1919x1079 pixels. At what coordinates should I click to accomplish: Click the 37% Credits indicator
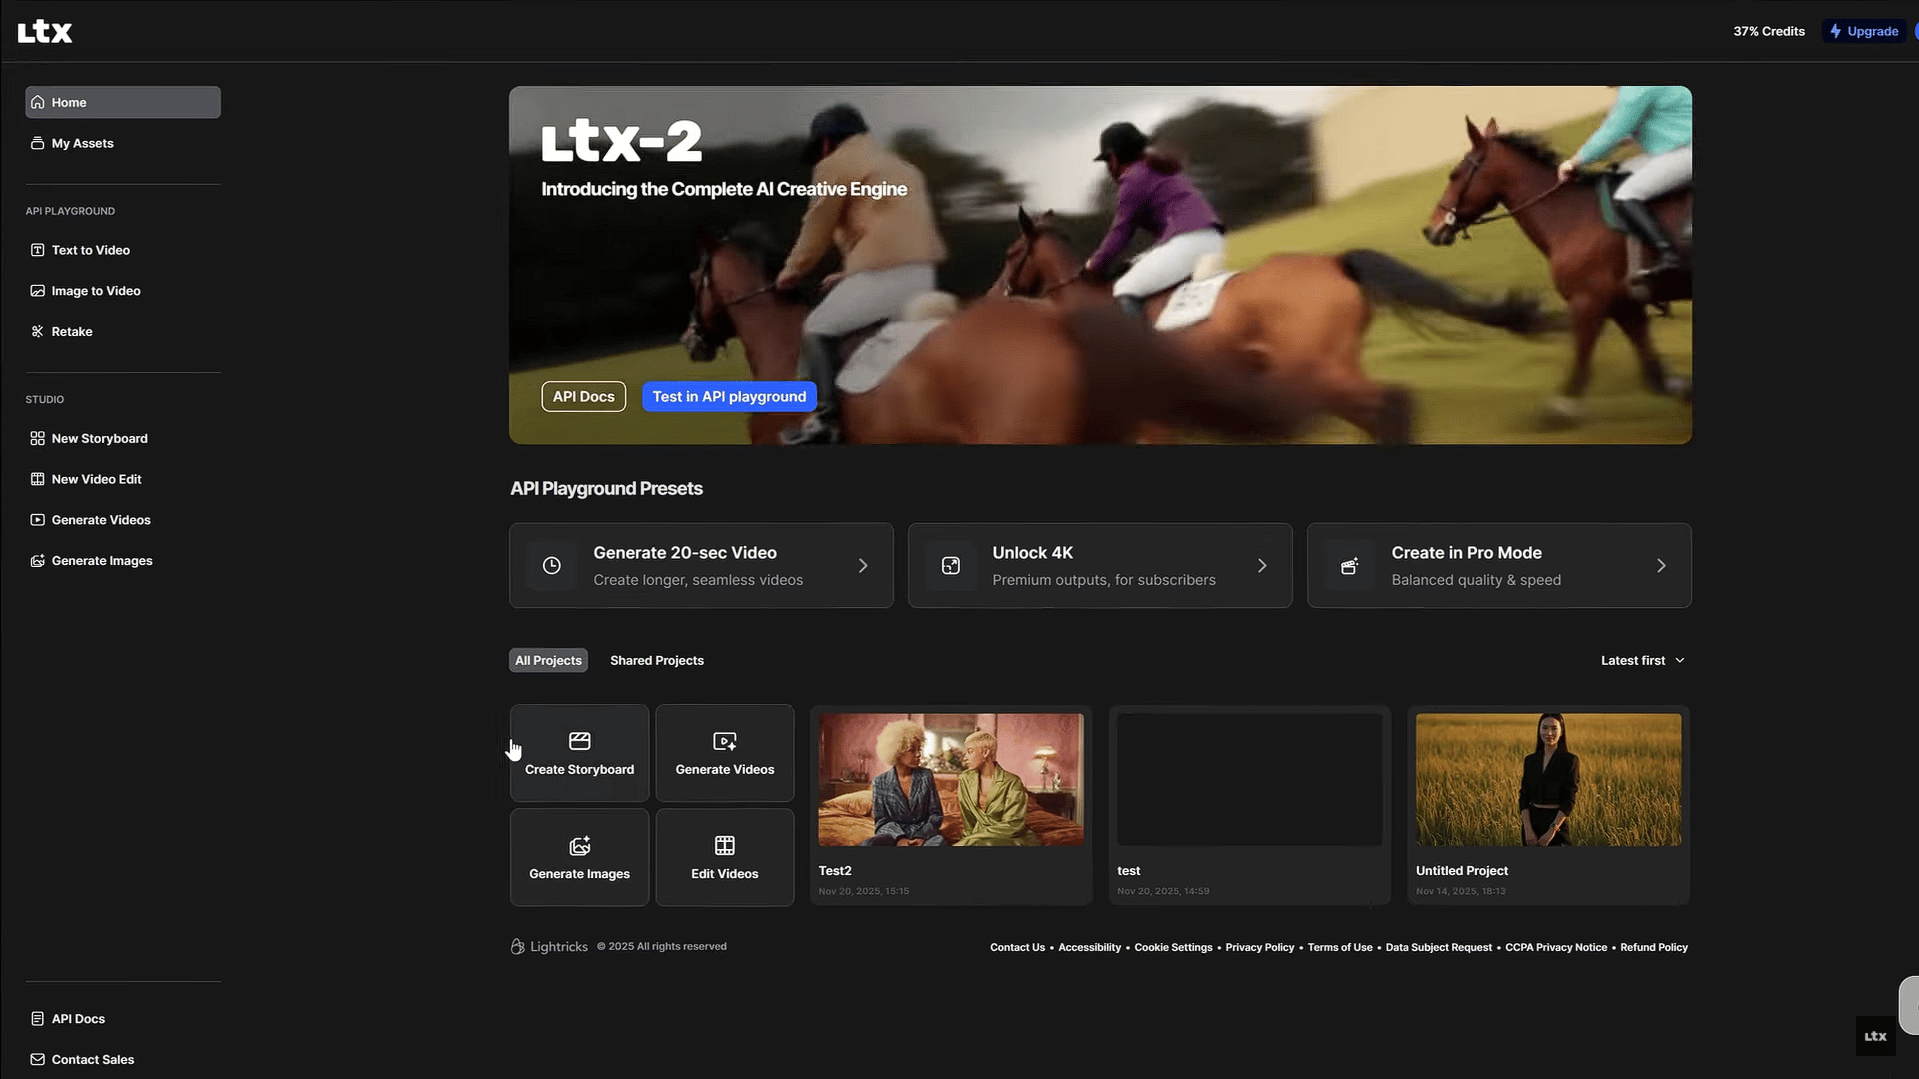pos(1769,32)
